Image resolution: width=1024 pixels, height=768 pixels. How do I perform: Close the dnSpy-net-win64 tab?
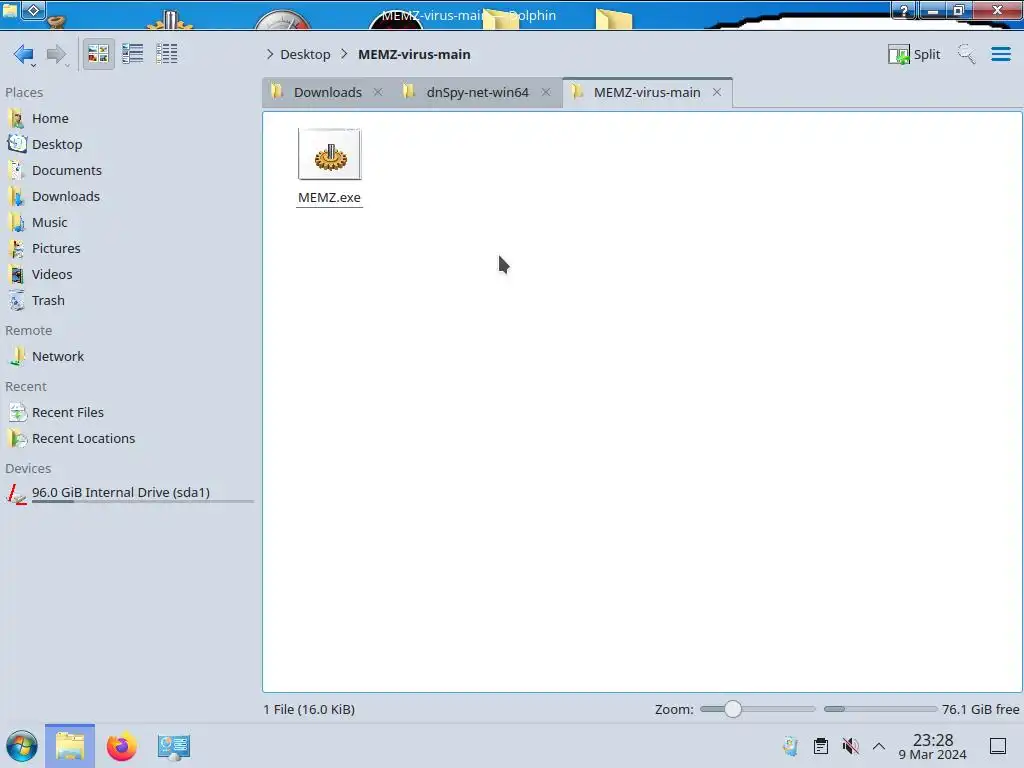coord(546,92)
